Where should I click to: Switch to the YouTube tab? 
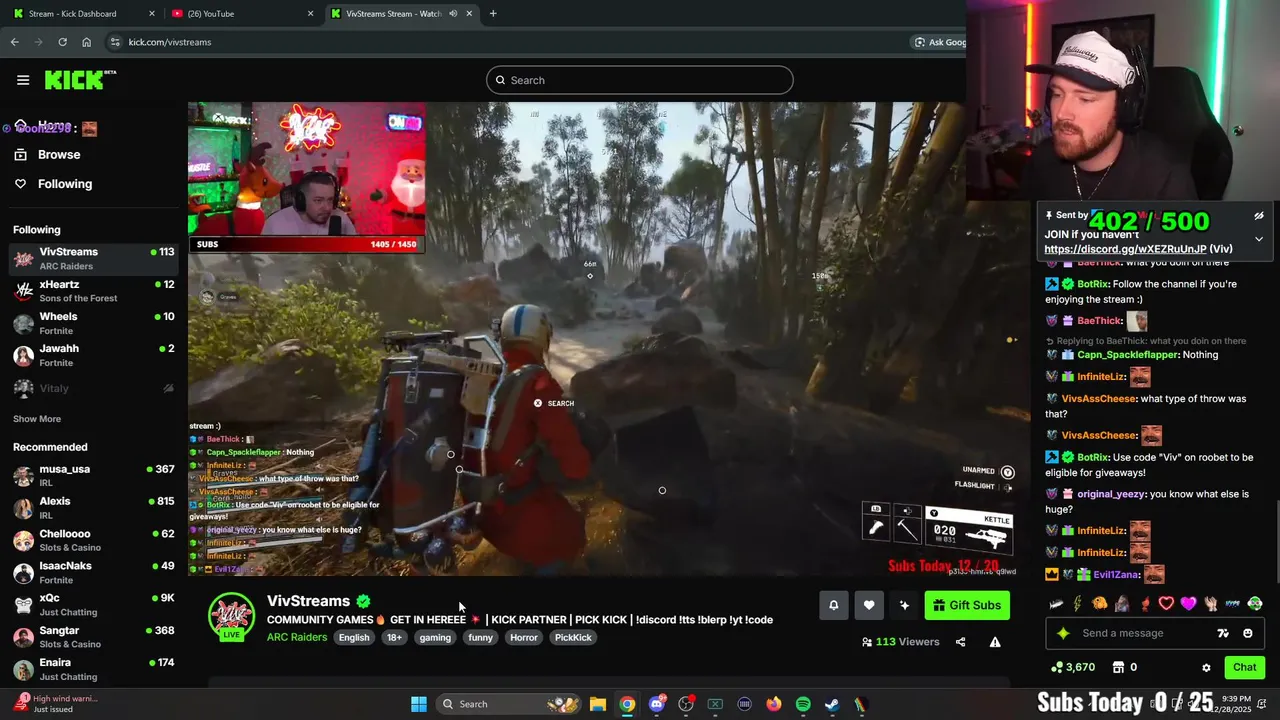[241, 14]
